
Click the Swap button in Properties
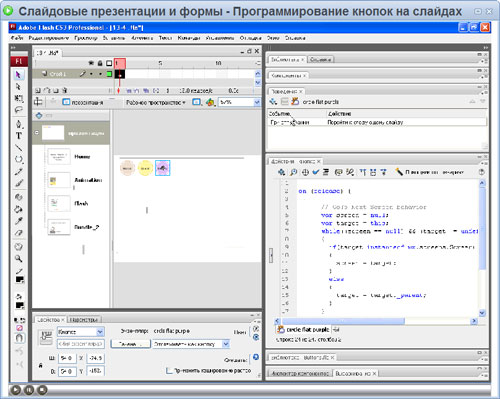(130, 344)
